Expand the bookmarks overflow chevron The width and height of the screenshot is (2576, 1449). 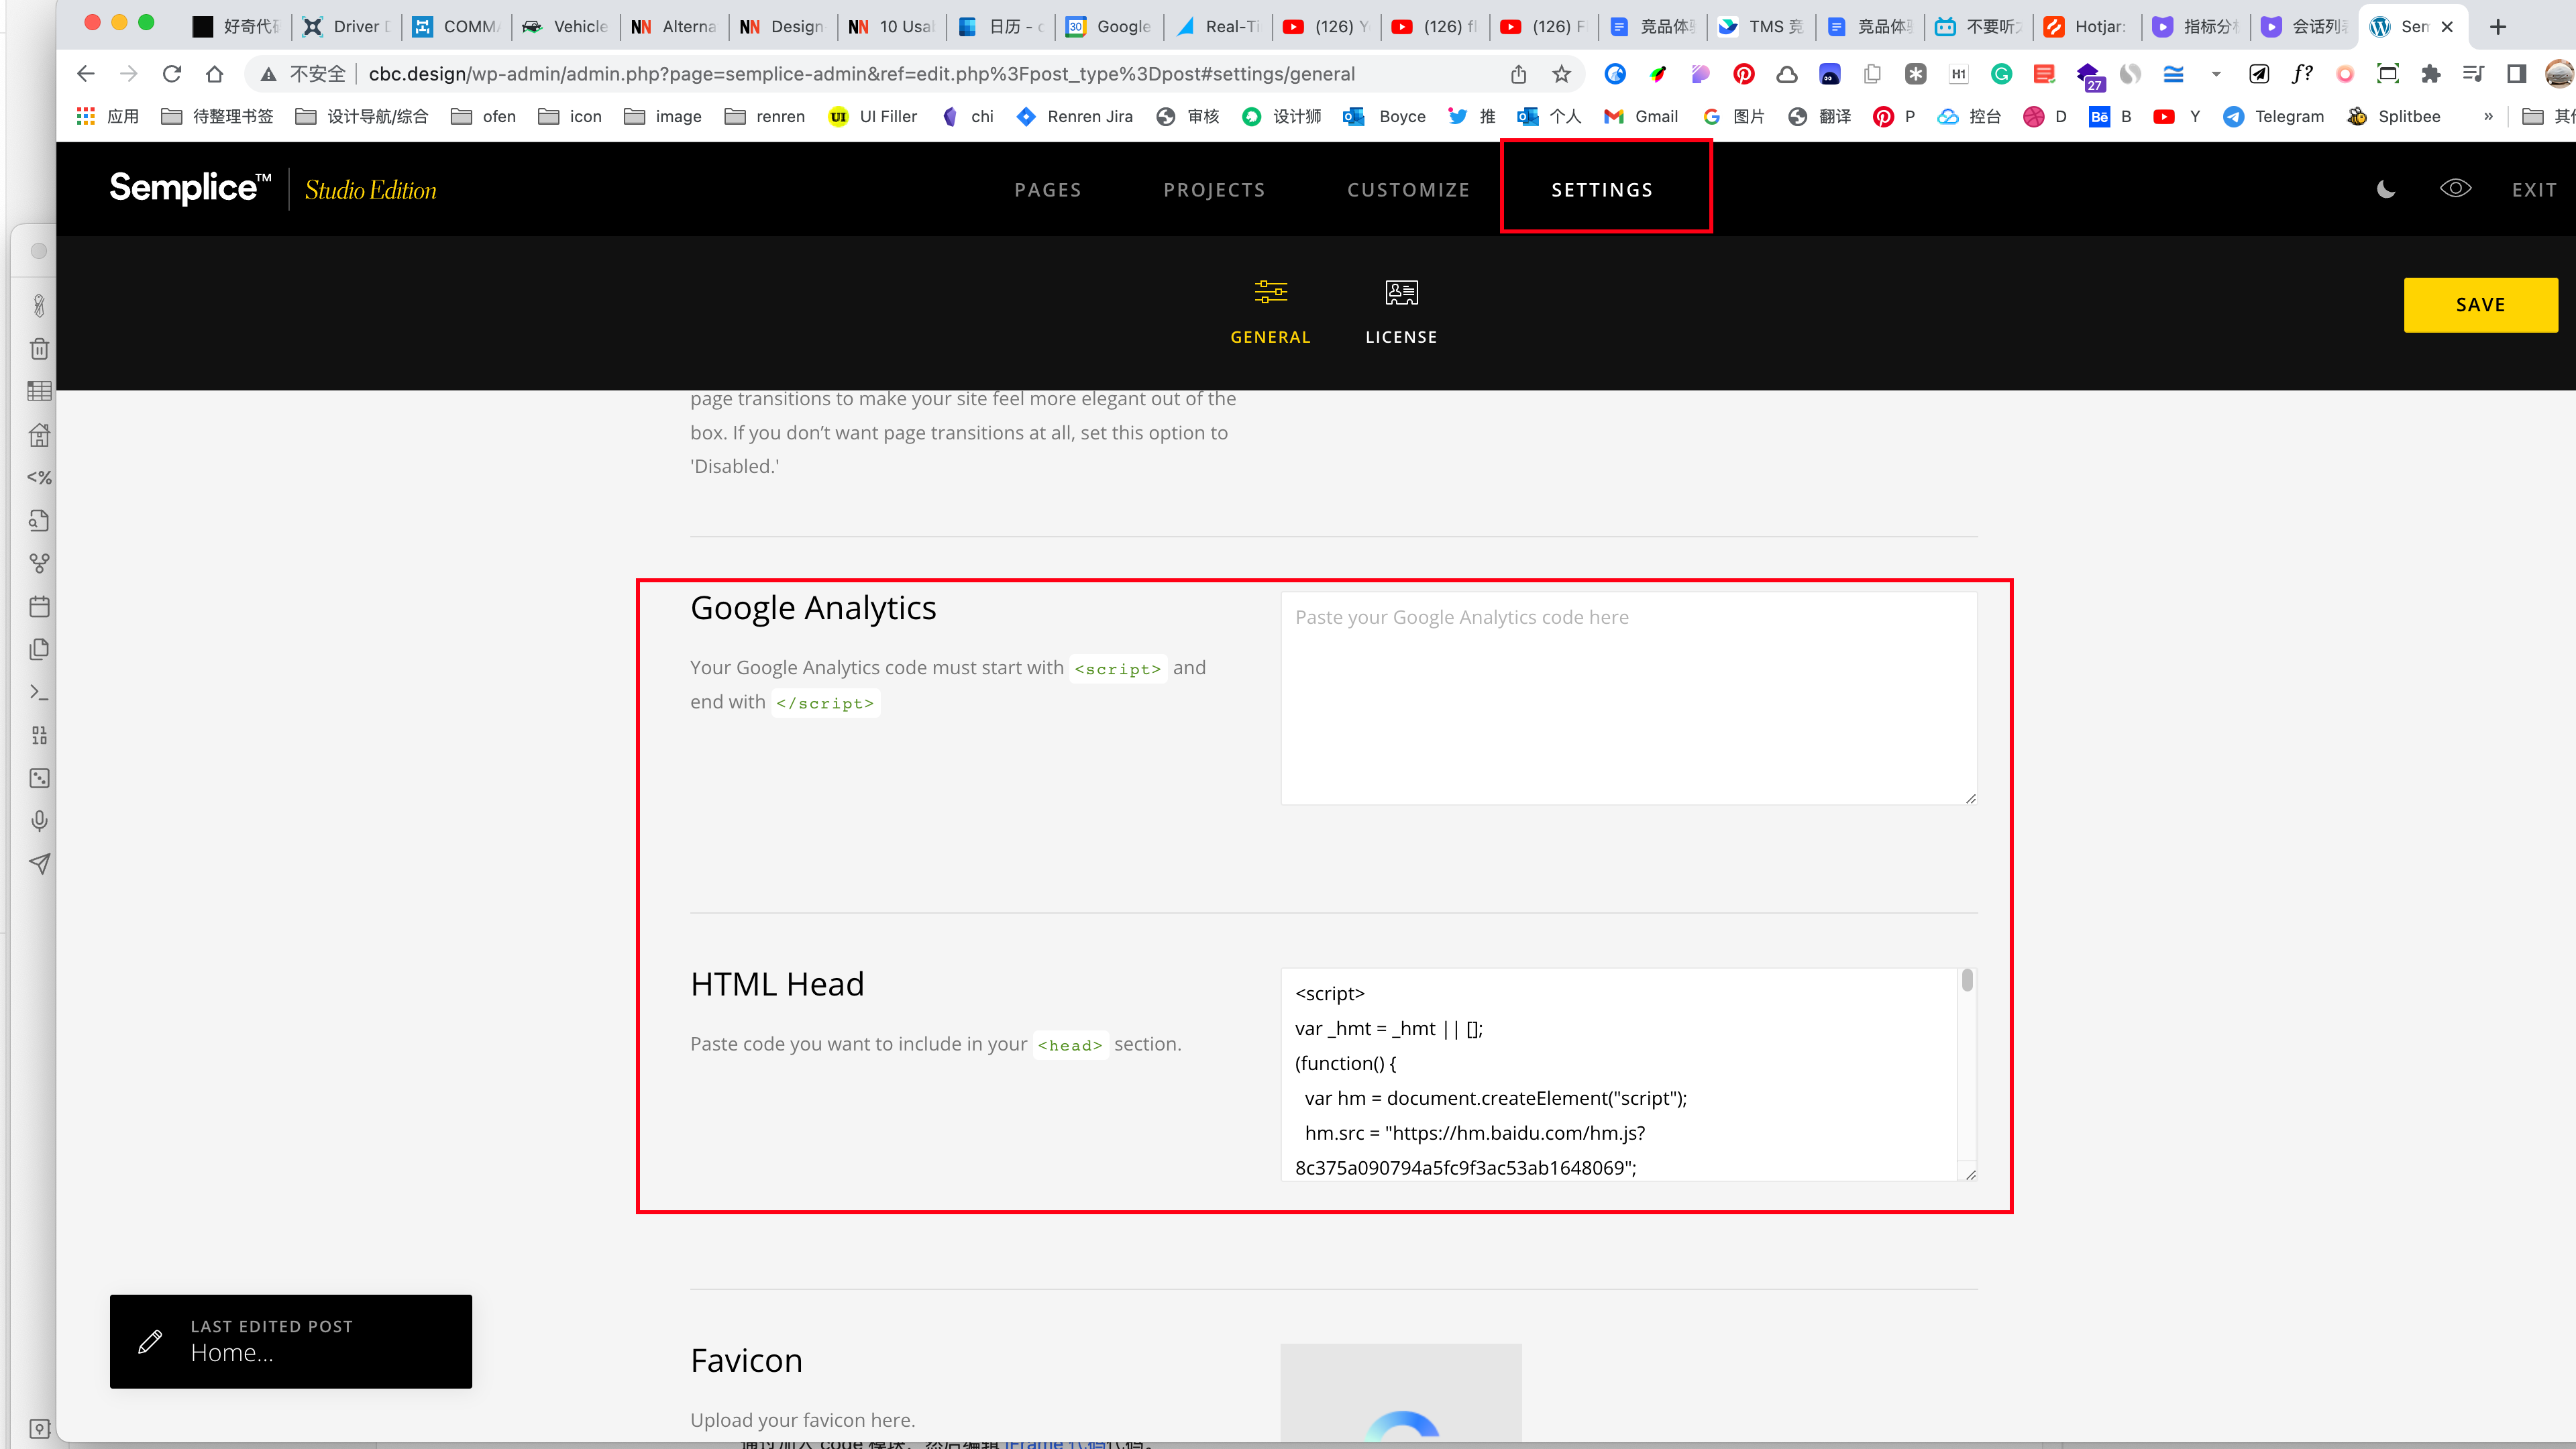2488,117
